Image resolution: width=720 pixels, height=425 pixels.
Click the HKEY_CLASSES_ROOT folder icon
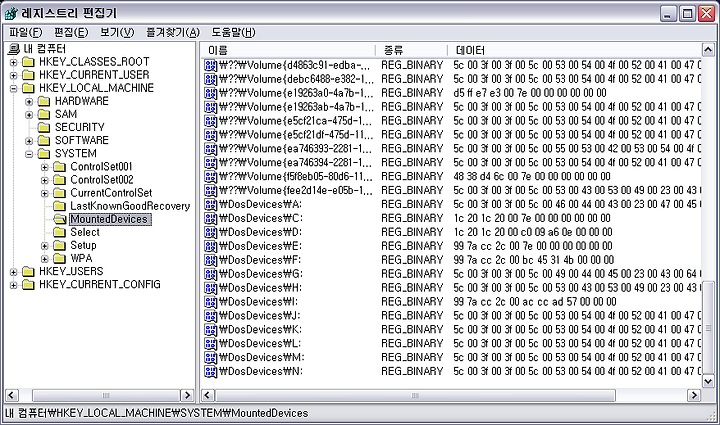pos(28,62)
